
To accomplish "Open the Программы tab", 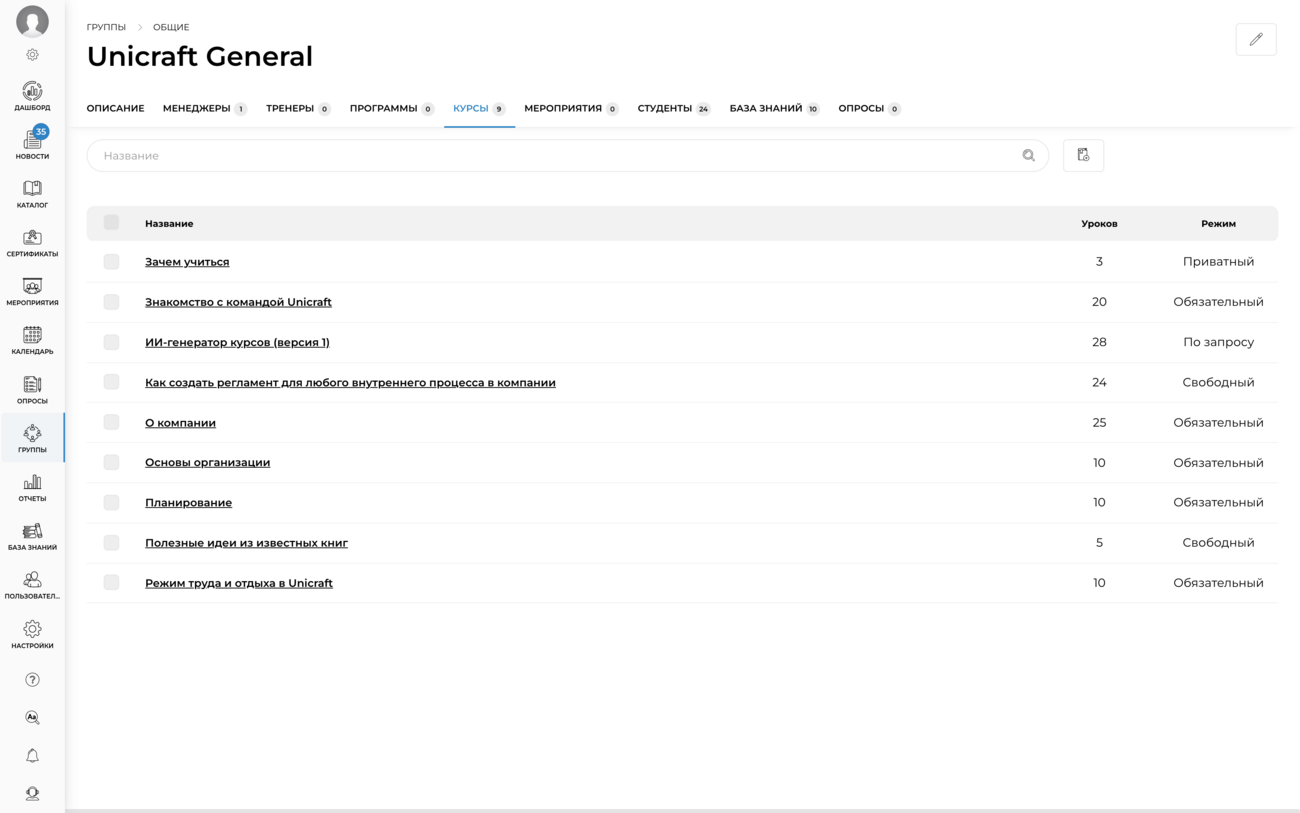I will tap(391, 108).
